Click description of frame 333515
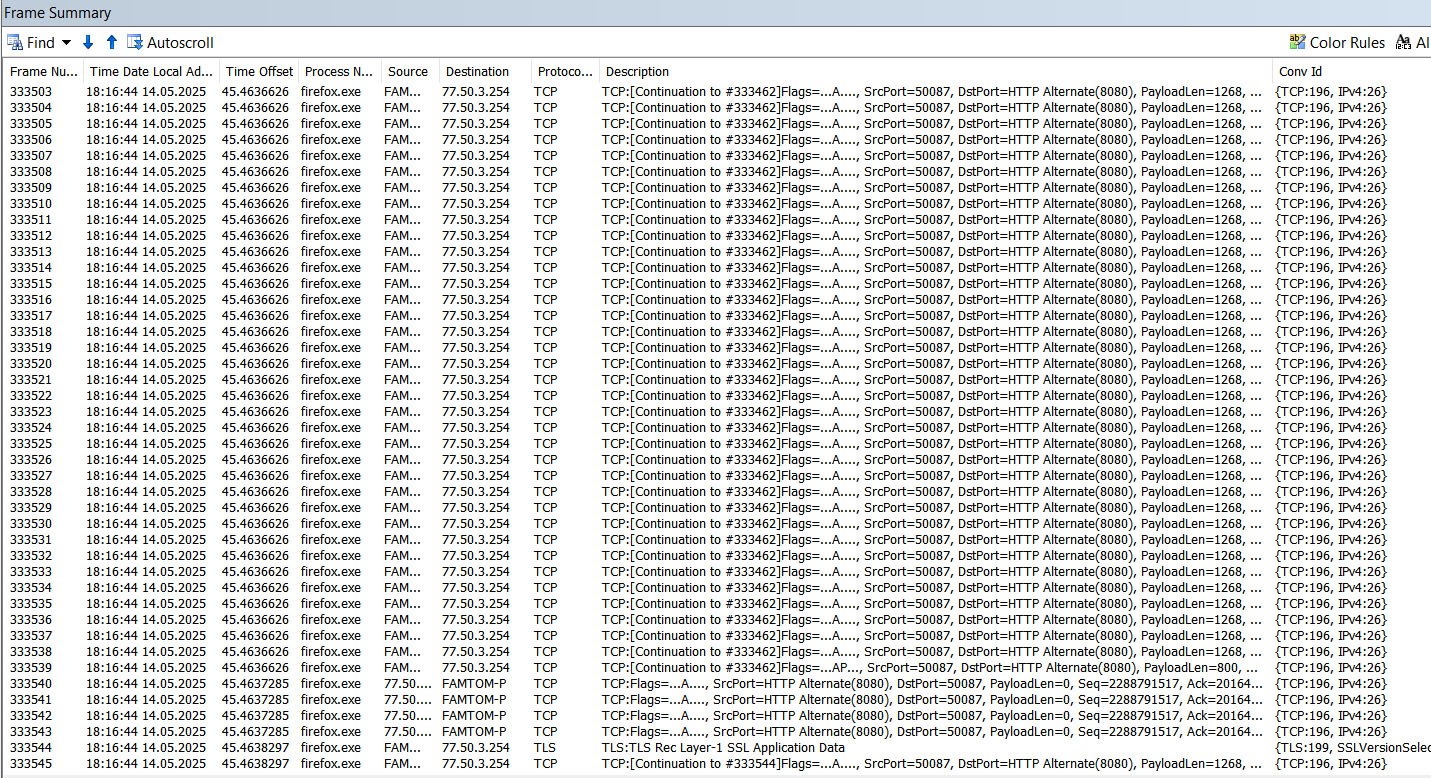The height and width of the screenshot is (778, 1431). [x=932, y=284]
